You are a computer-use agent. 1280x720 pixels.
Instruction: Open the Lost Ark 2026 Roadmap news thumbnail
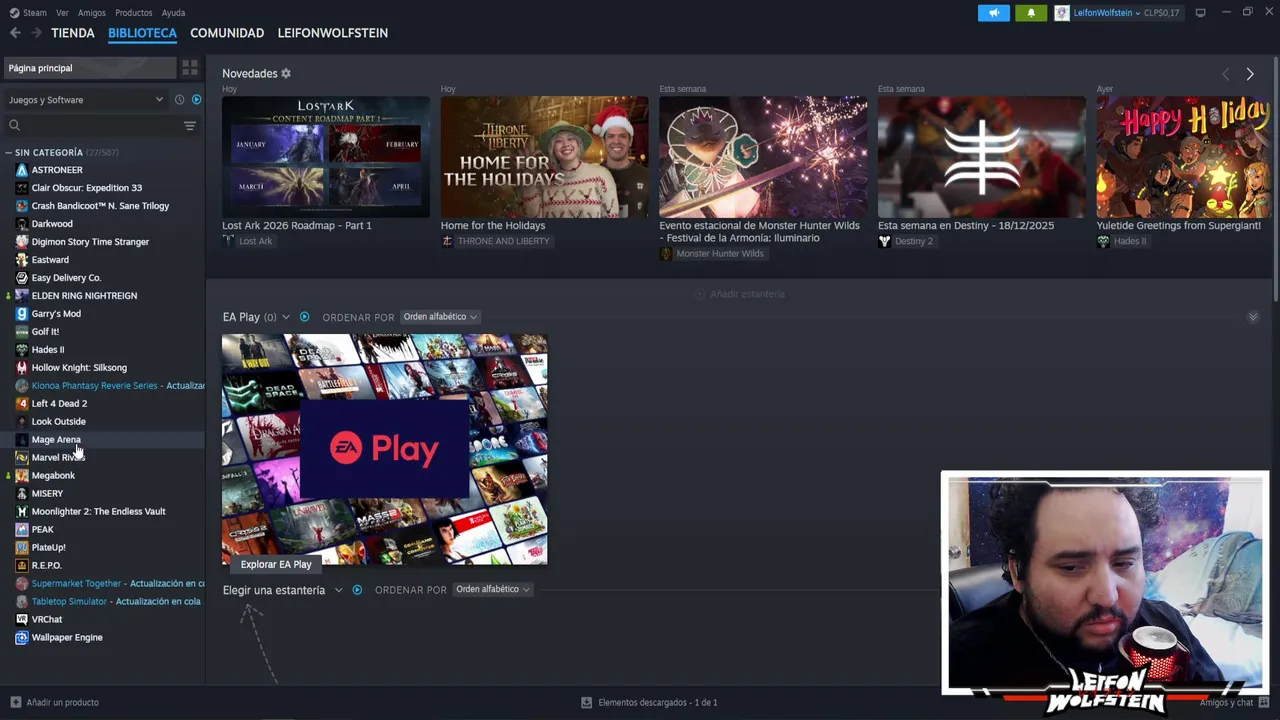pyautogui.click(x=326, y=157)
